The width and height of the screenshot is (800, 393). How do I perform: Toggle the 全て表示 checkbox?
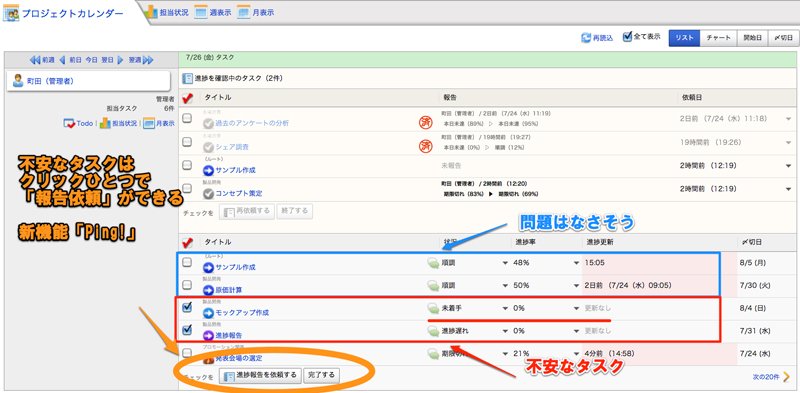point(628,37)
